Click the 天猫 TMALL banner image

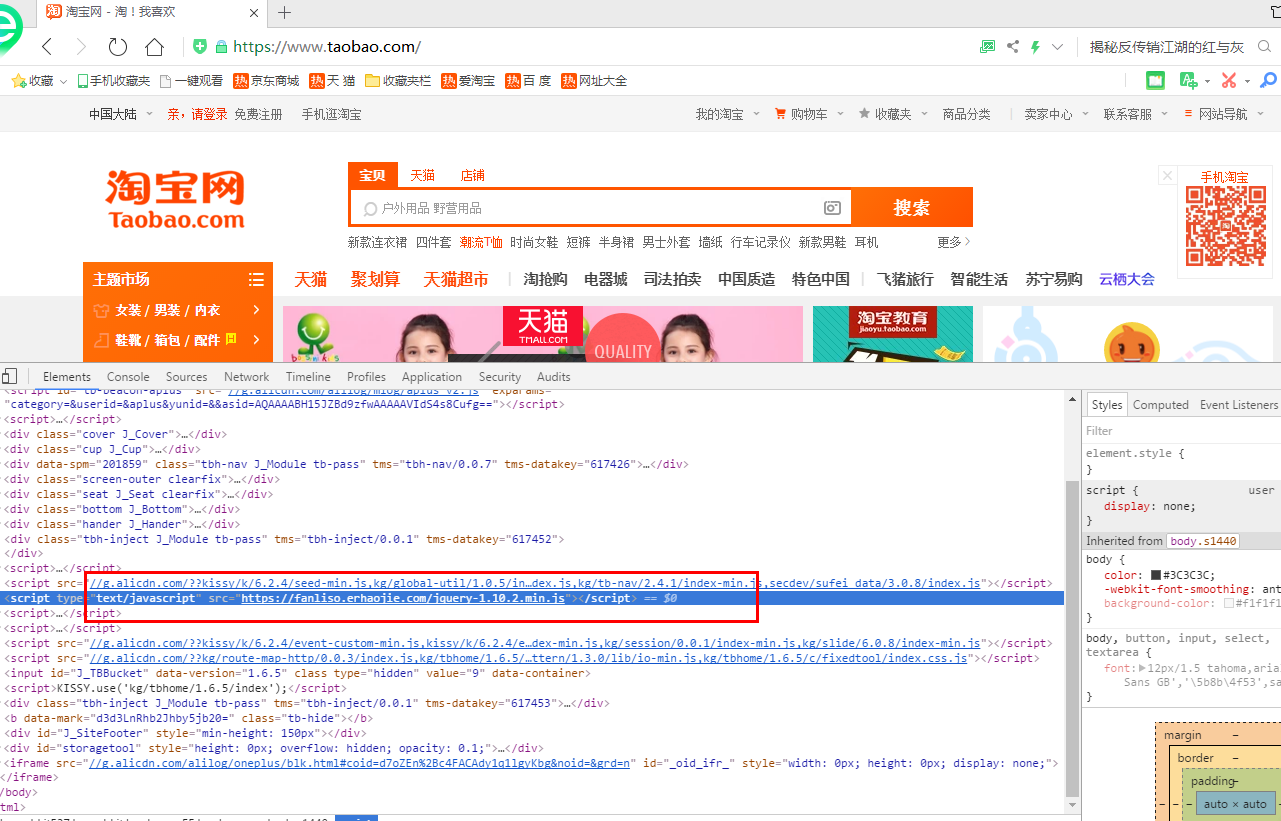click(x=543, y=326)
